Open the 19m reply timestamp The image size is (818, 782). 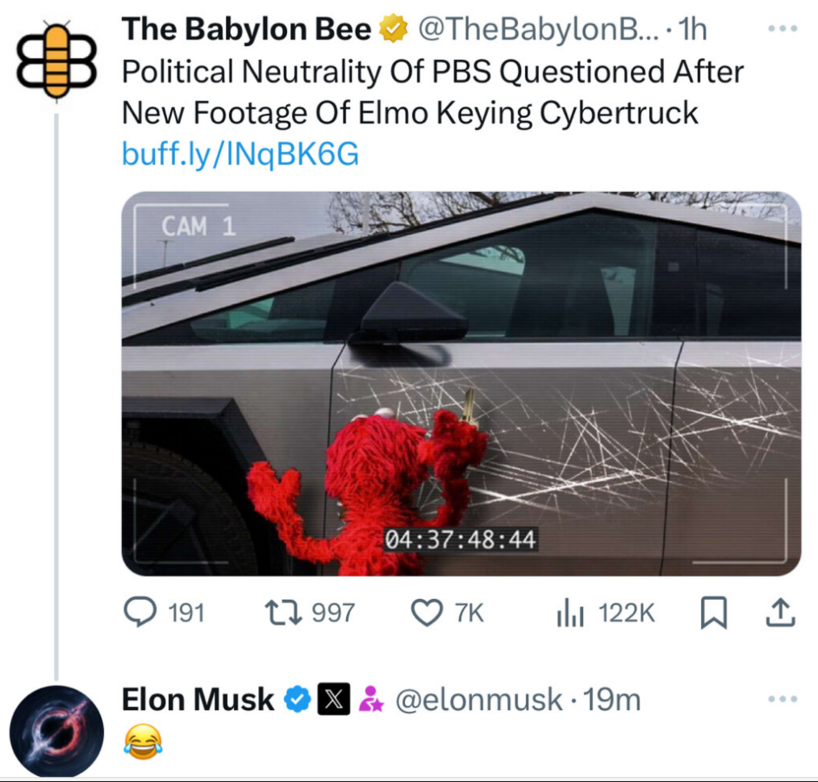point(610,700)
